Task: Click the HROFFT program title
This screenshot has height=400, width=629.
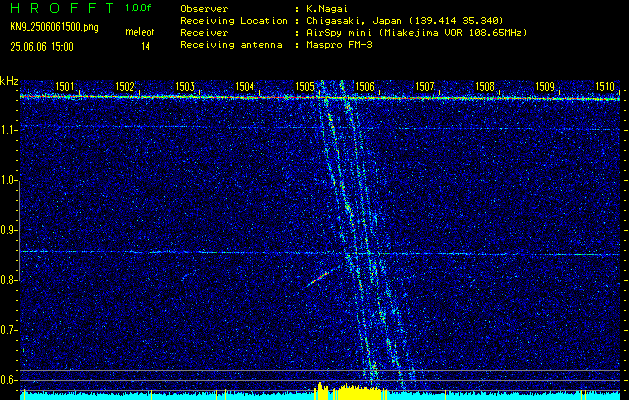Action: point(63,8)
